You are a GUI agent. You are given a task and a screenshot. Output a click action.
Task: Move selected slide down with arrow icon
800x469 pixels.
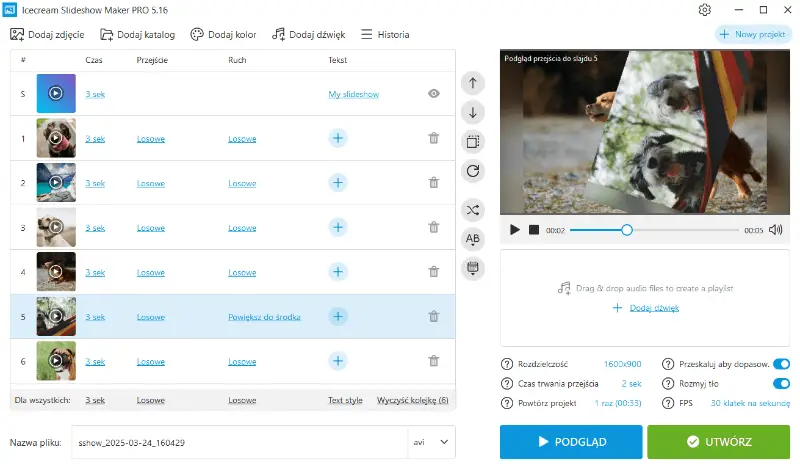[x=472, y=112]
